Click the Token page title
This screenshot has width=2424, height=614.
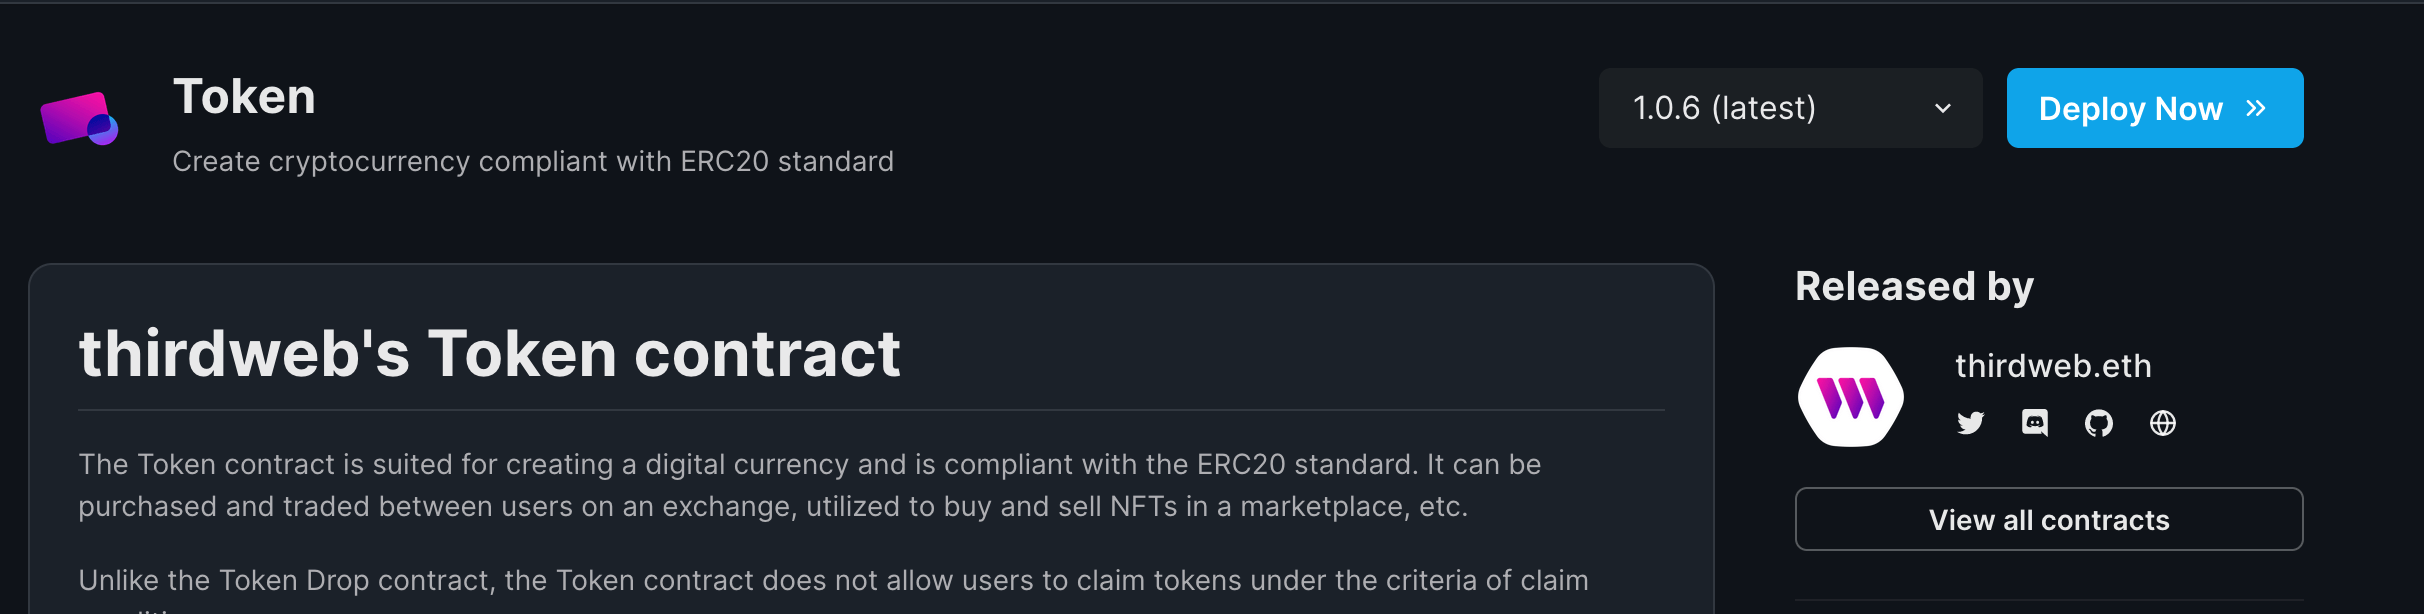(244, 96)
